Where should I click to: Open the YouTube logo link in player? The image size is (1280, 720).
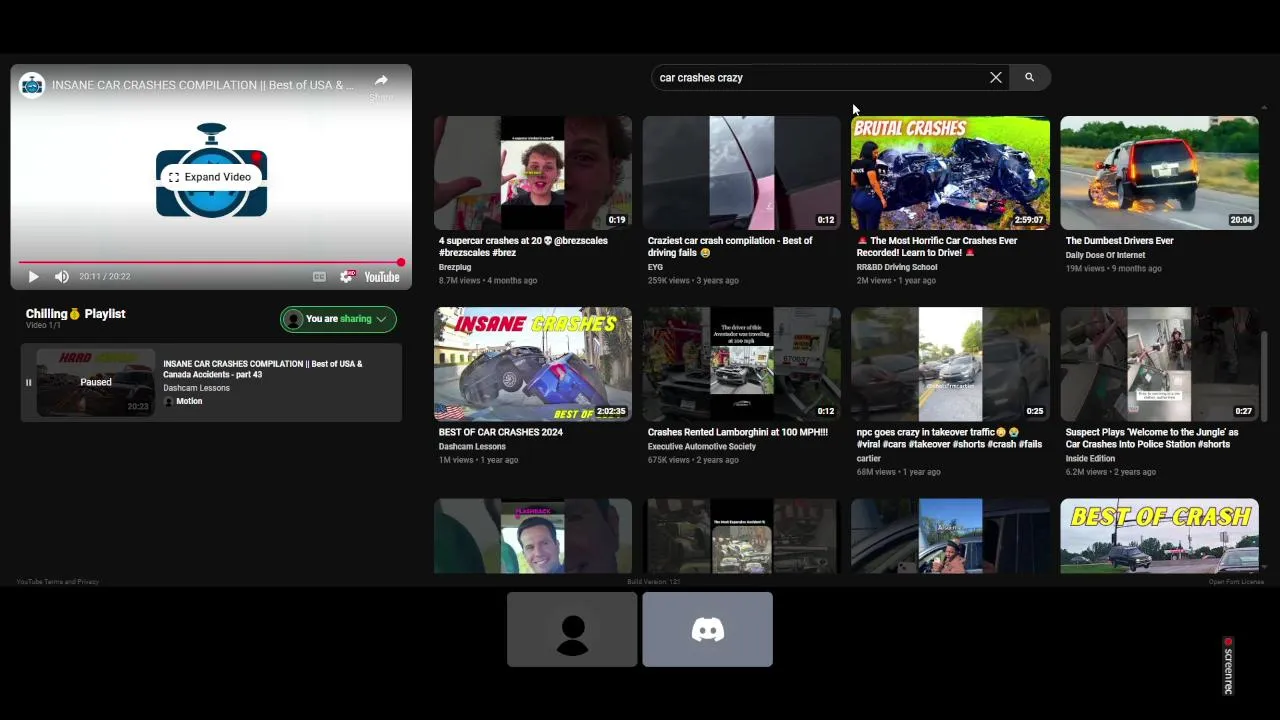pos(382,277)
